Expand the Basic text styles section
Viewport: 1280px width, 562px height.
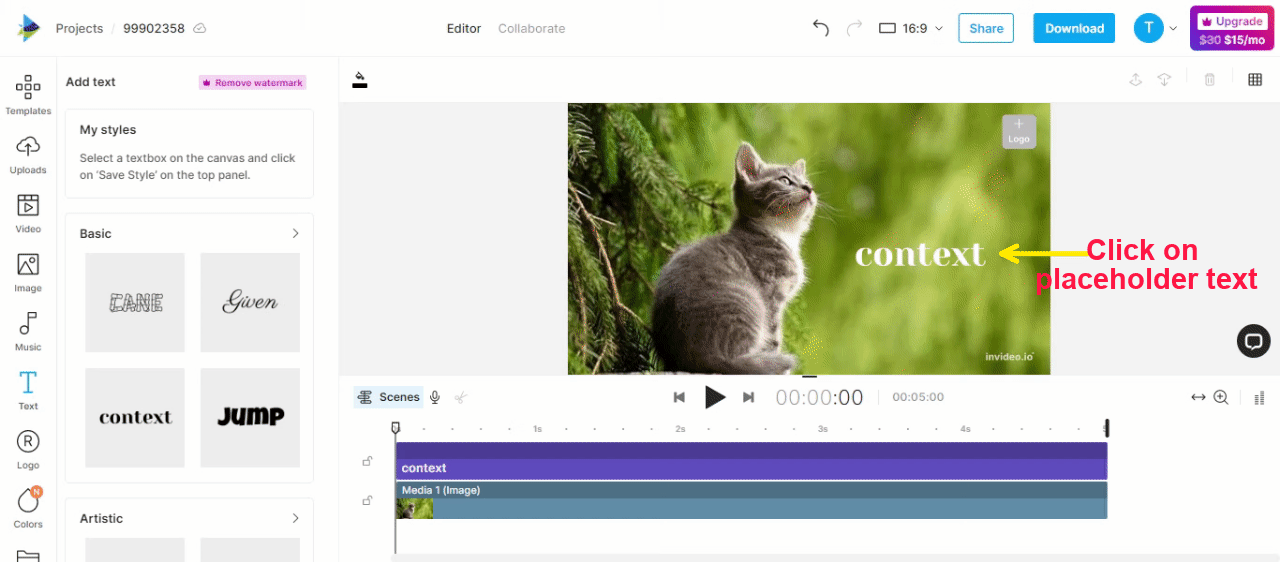tap(295, 233)
